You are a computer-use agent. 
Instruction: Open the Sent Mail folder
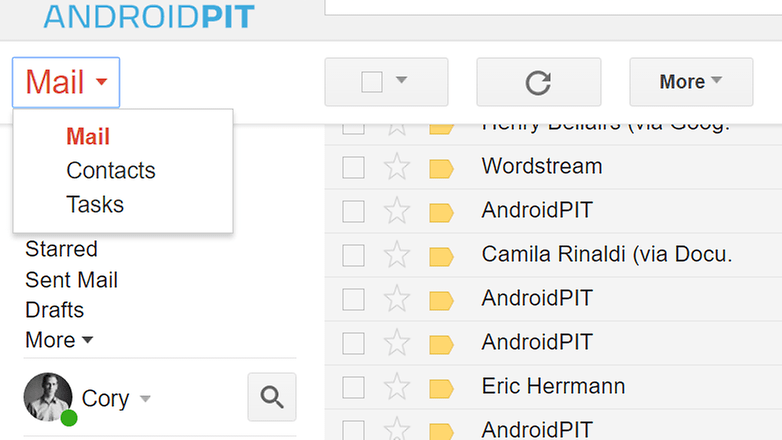[71, 280]
